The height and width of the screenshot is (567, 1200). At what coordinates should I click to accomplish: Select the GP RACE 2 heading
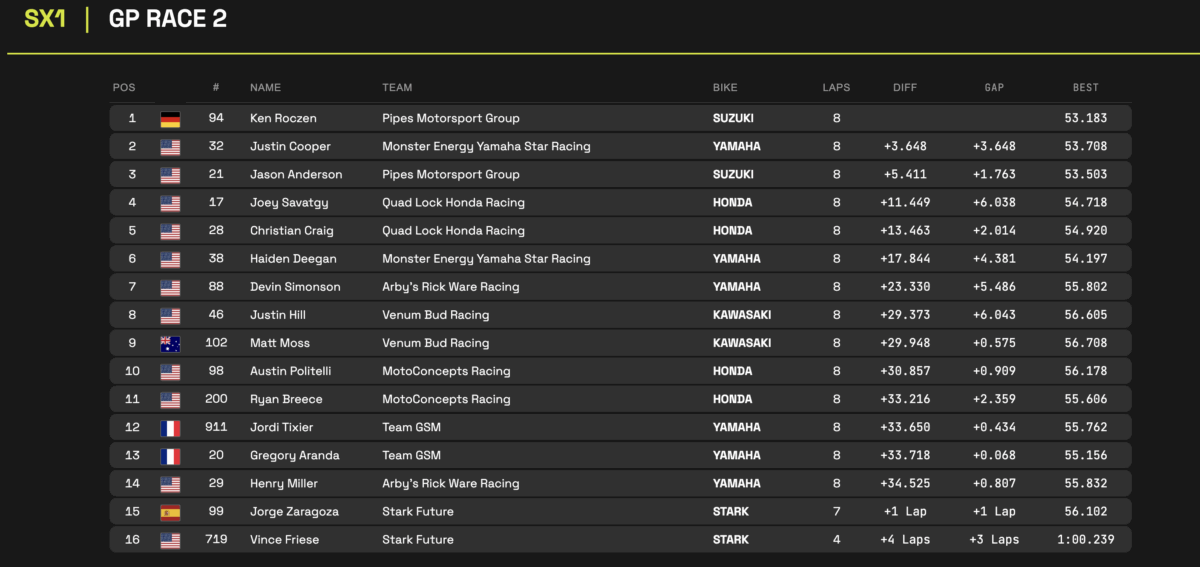[167, 19]
